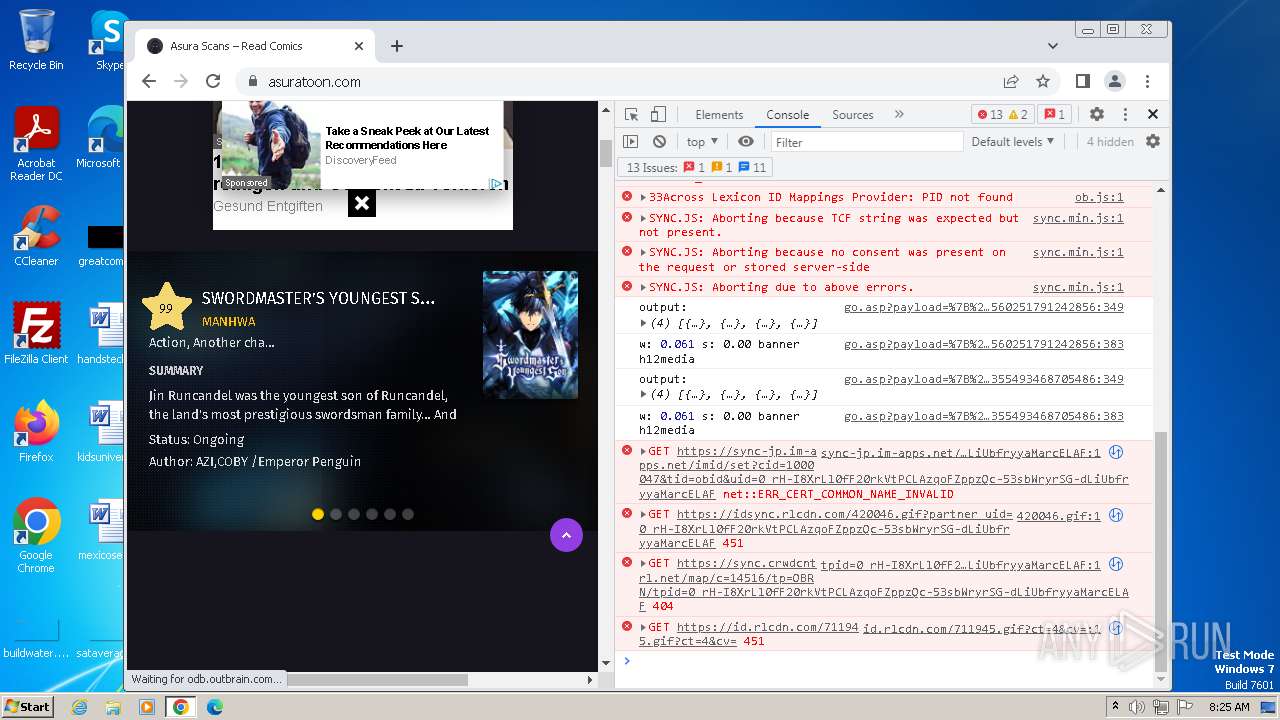1280x720 pixels.
Task: Select the first yellow slider dot
Action: [x=318, y=514]
